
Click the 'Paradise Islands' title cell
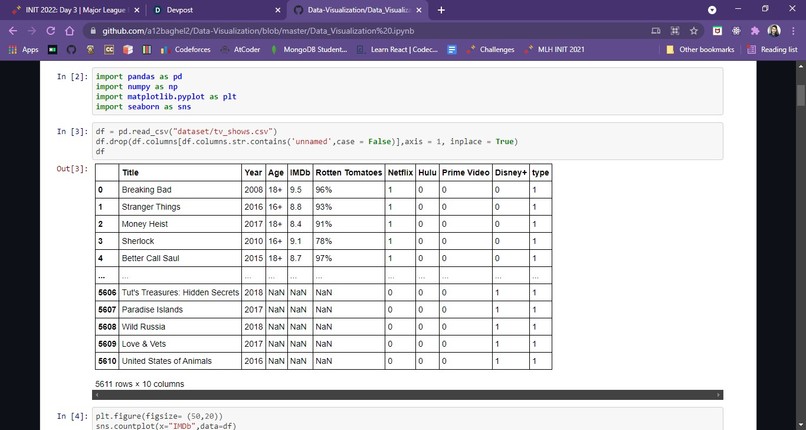[180, 310]
